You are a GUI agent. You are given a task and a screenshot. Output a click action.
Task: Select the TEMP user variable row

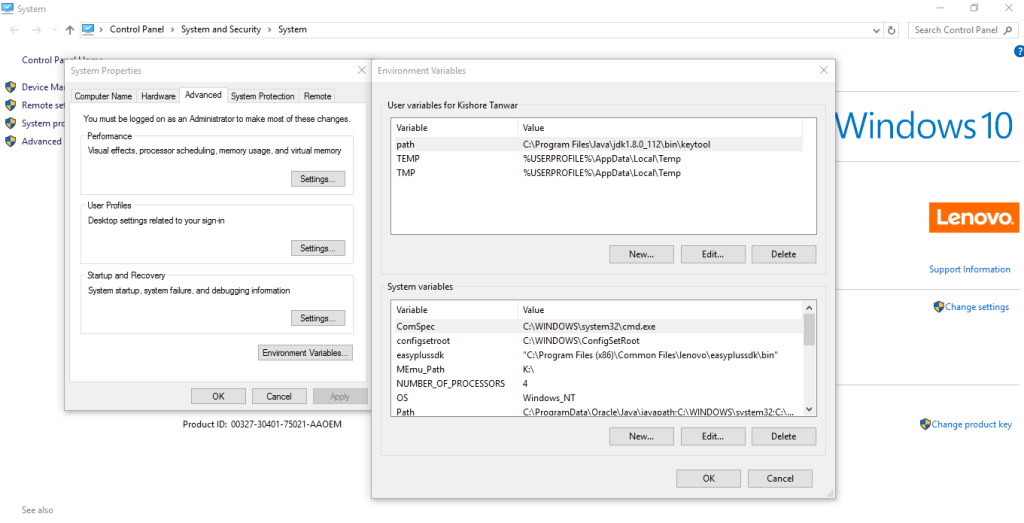coord(597,159)
